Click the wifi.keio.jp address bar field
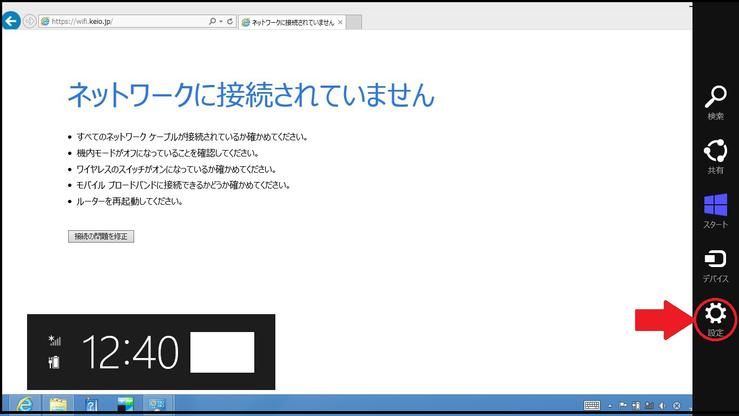 (120, 21)
